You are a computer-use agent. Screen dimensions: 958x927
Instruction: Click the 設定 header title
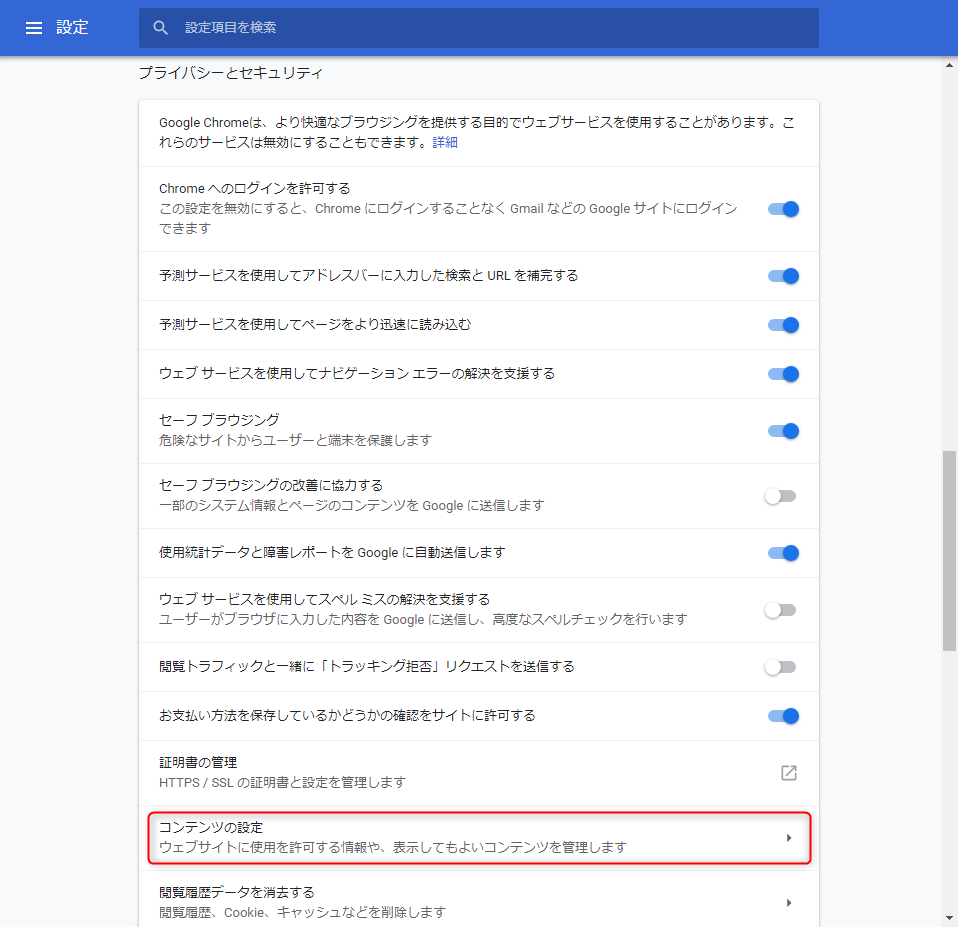(72, 27)
